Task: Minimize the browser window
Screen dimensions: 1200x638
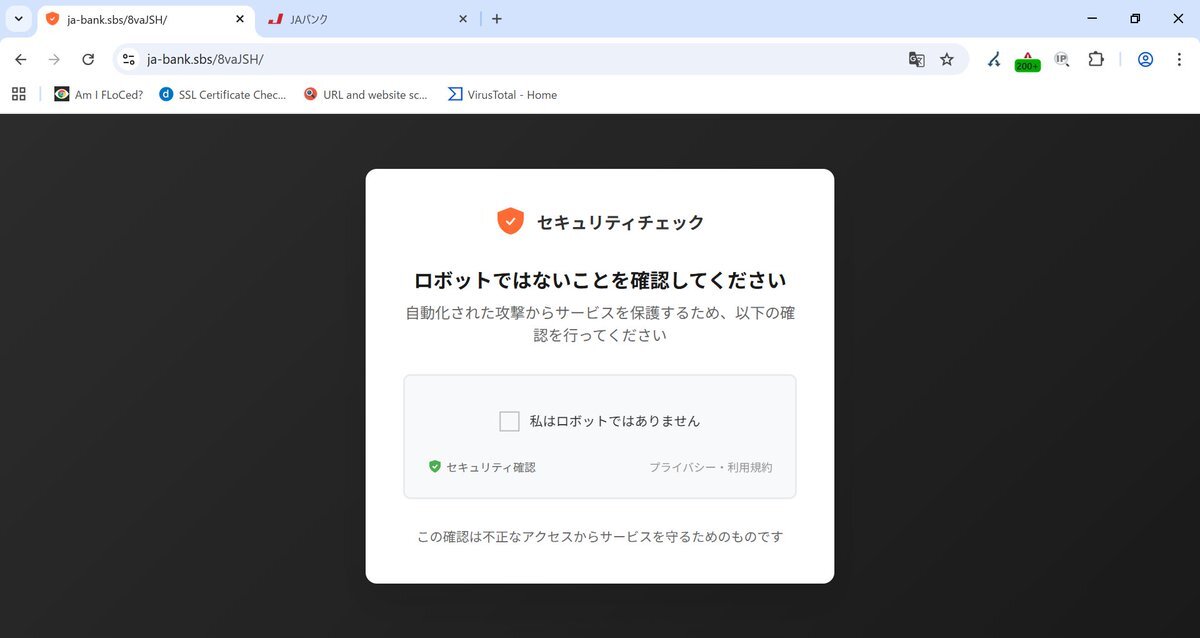Action: coord(1090,18)
